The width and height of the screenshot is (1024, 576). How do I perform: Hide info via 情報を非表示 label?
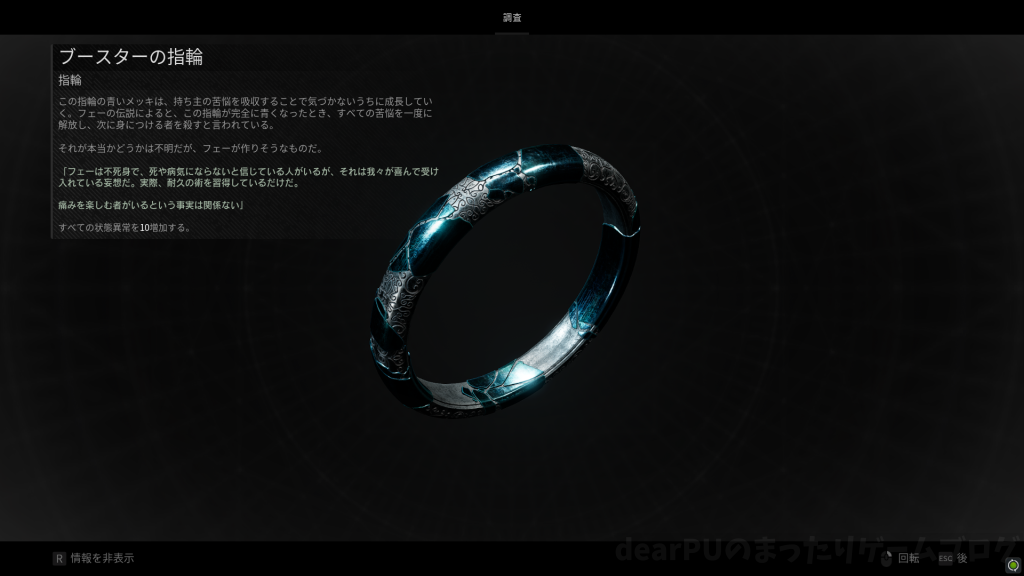tap(101, 558)
